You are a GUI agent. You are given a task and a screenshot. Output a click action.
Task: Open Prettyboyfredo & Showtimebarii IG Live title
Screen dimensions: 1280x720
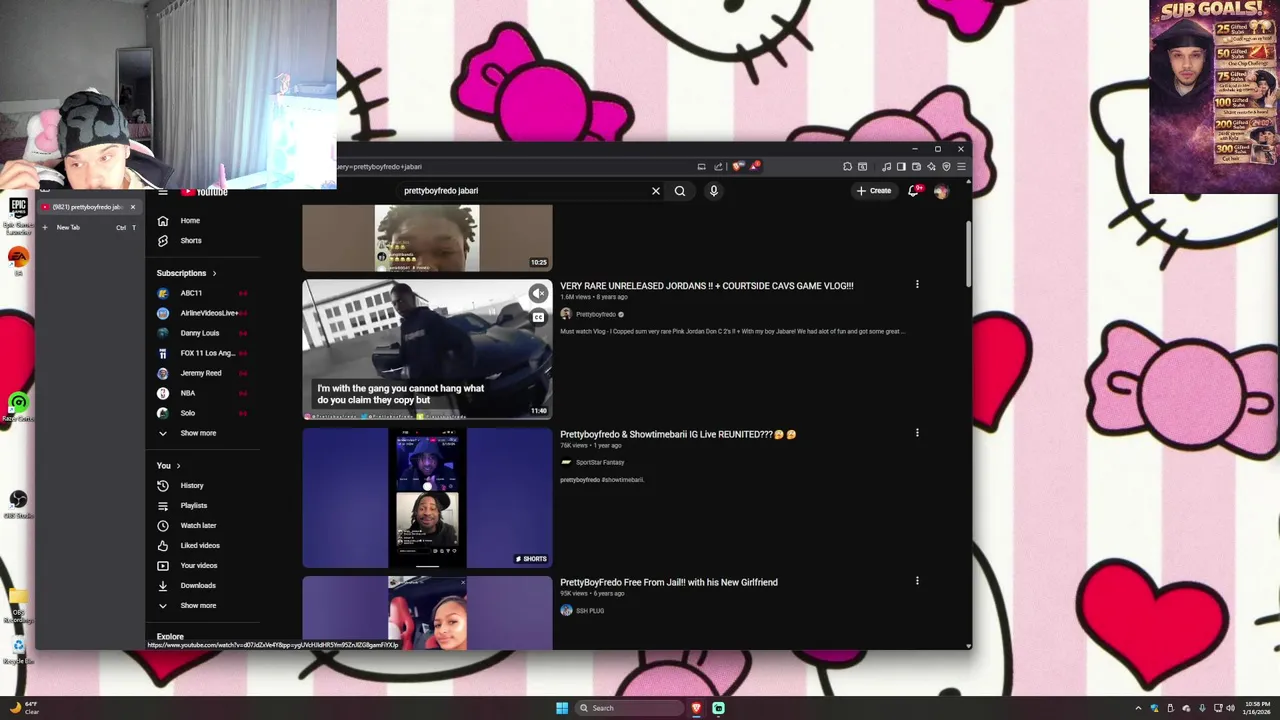[678, 434]
